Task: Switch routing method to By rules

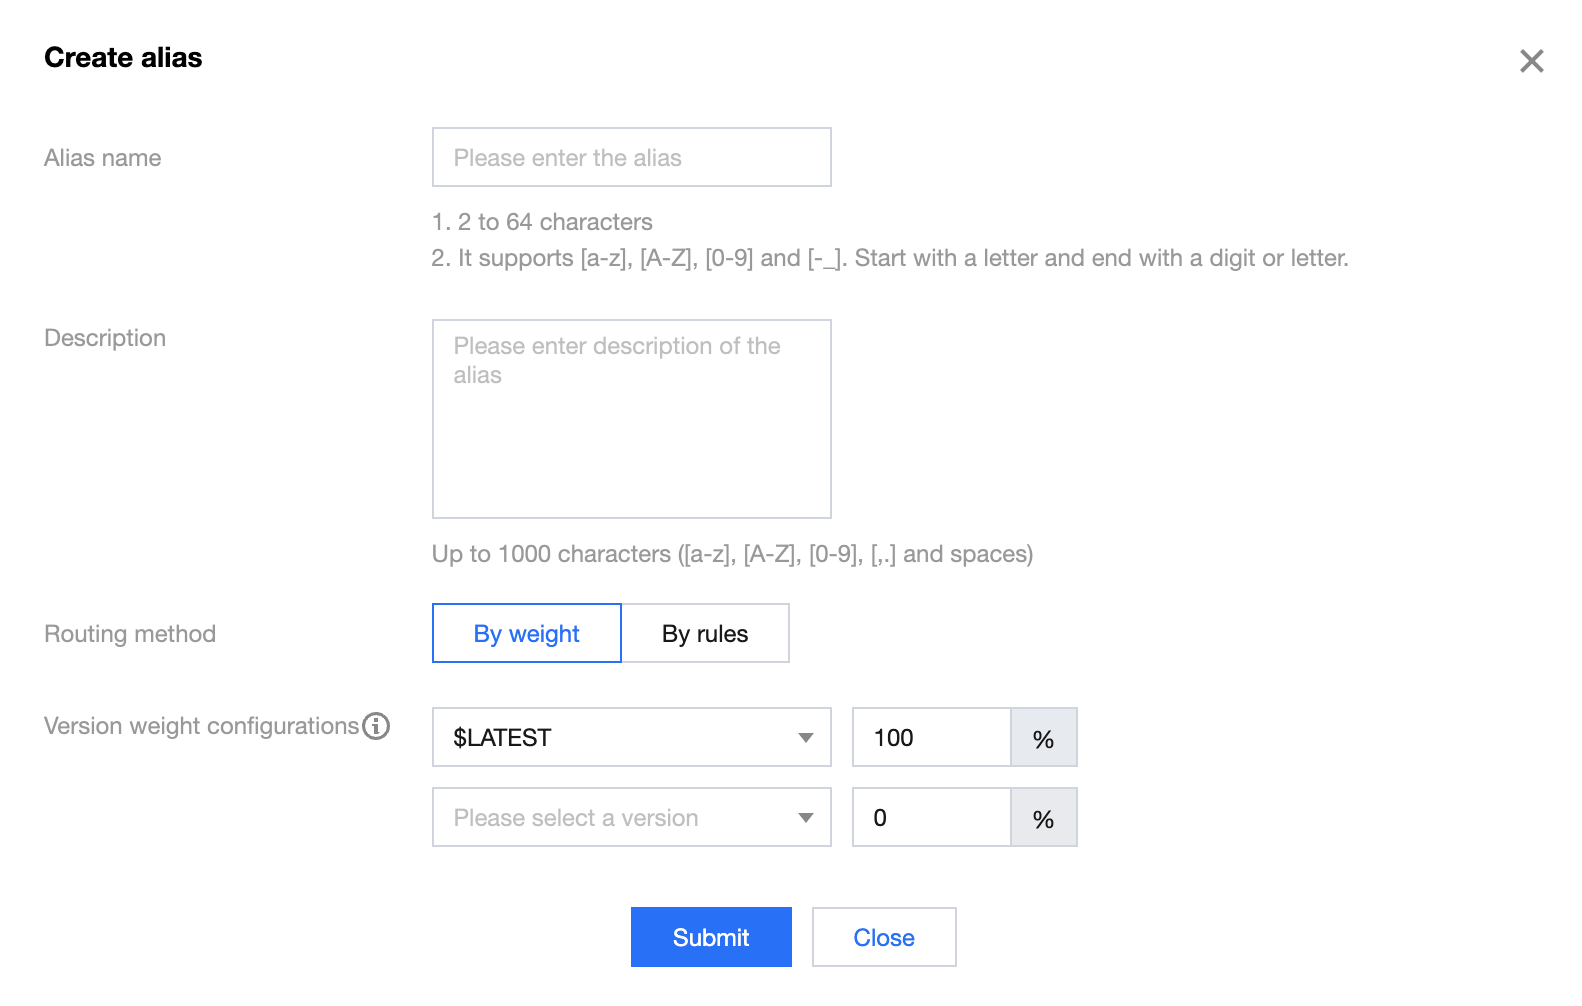Action: tap(705, 634)
